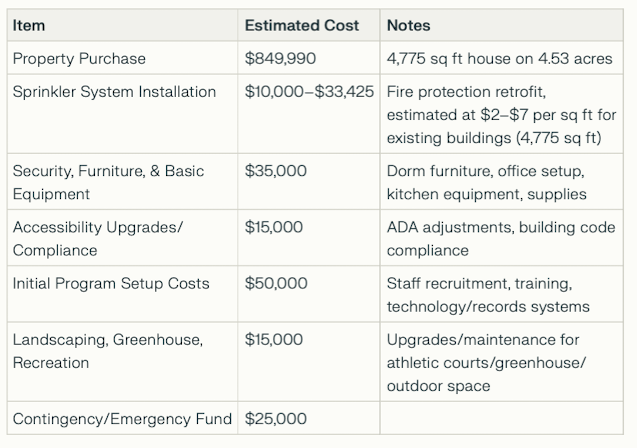Click the $50,000 cost cell
The width and height of the screenshot is (637, 448).
(x=309, y=294)
